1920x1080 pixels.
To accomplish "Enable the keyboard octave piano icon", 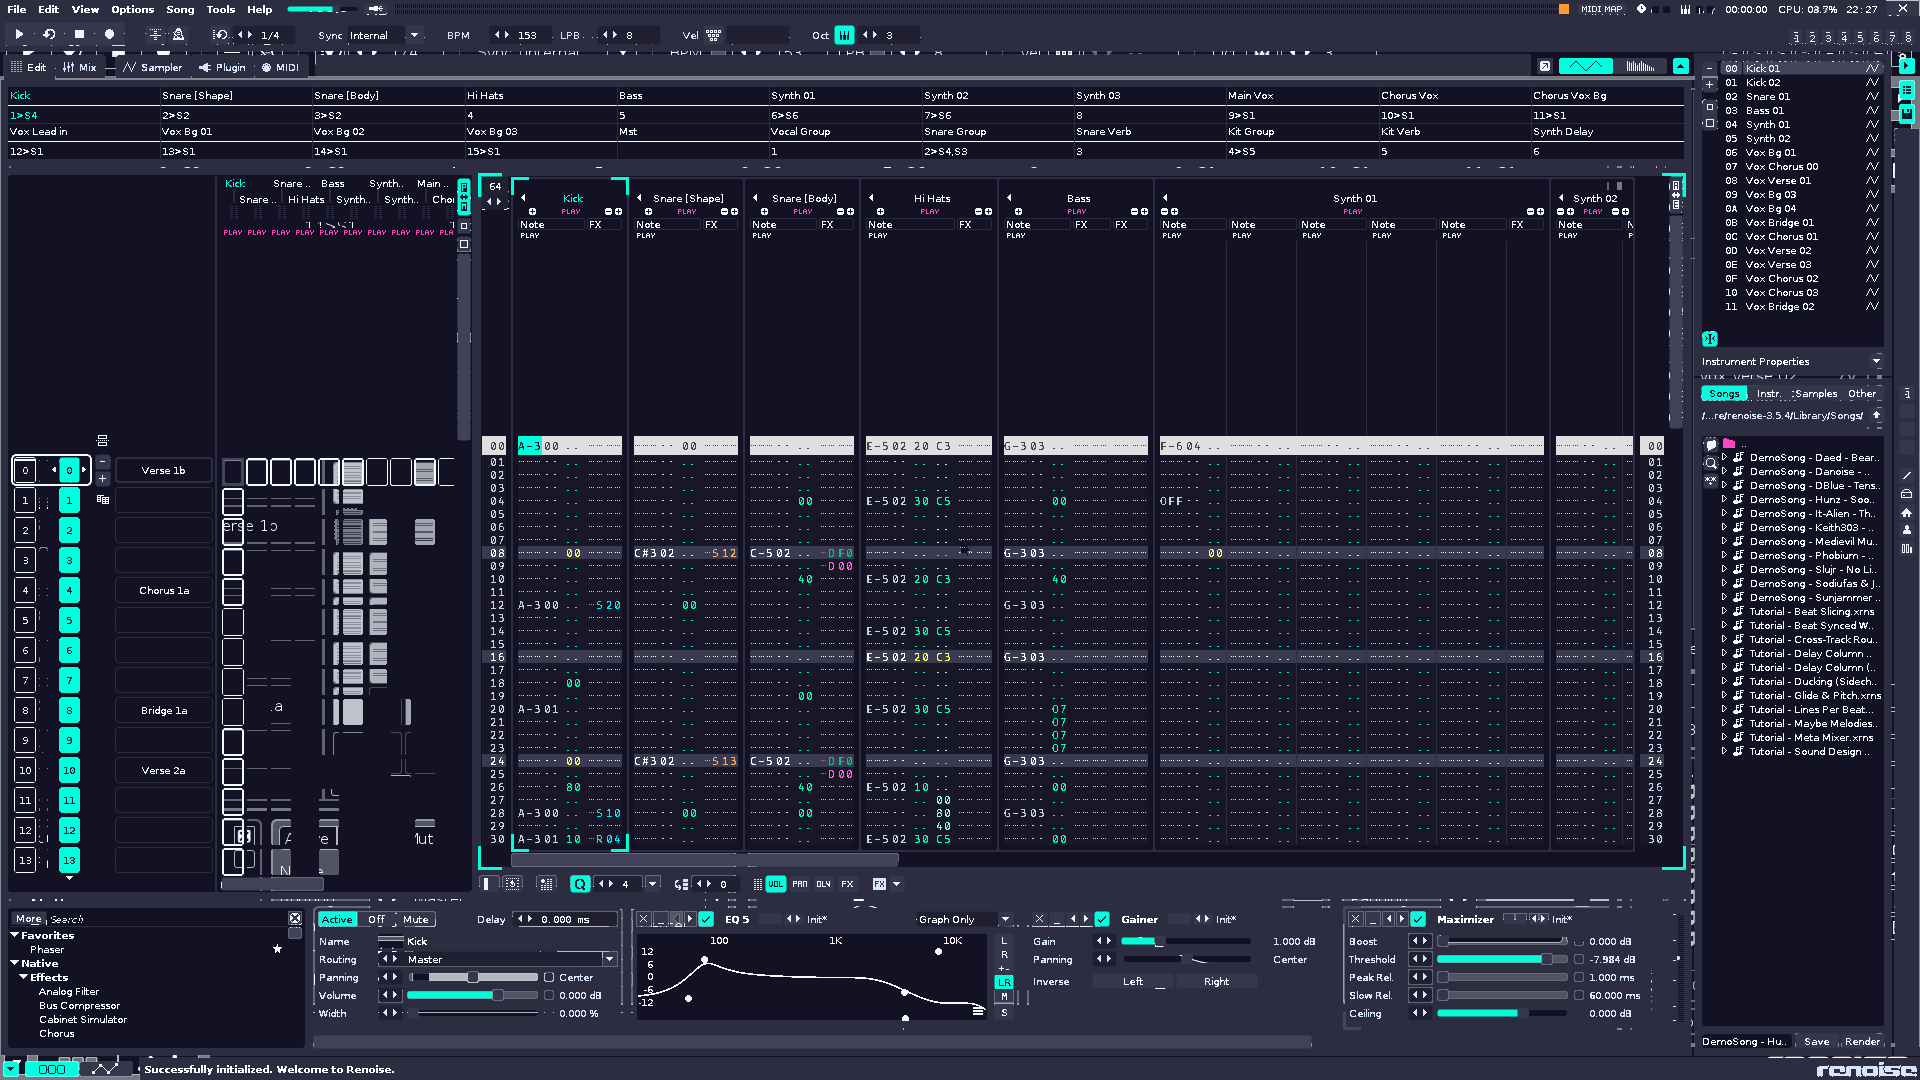I will (x=844, y=35).
